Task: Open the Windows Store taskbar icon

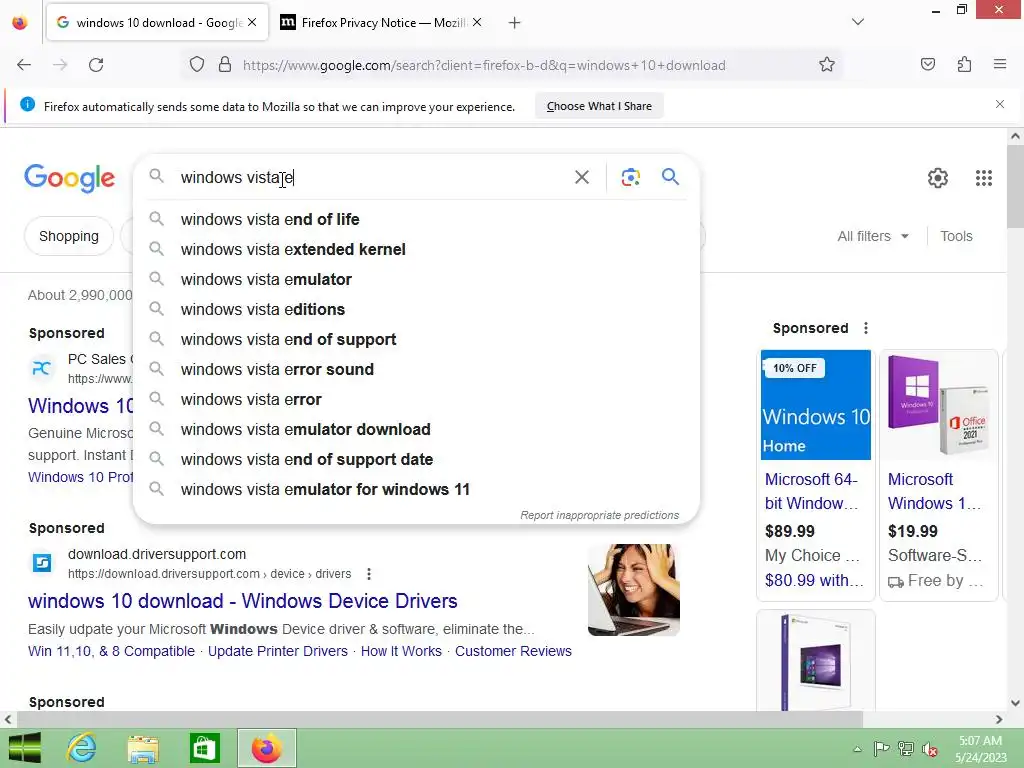Action: tap(204, 748)
